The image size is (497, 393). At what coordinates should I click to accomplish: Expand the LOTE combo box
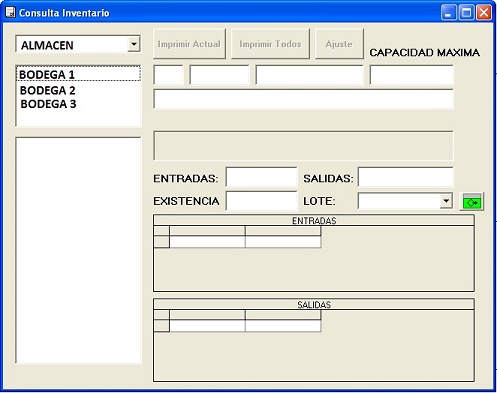pyautogui.click(x=446, y=201)
